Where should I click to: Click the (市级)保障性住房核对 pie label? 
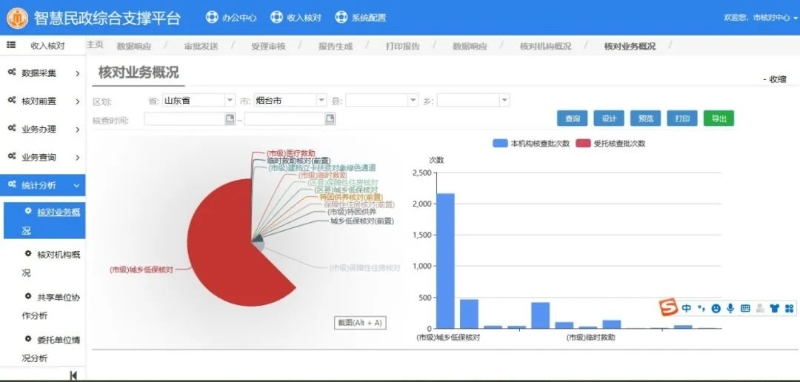365,267
